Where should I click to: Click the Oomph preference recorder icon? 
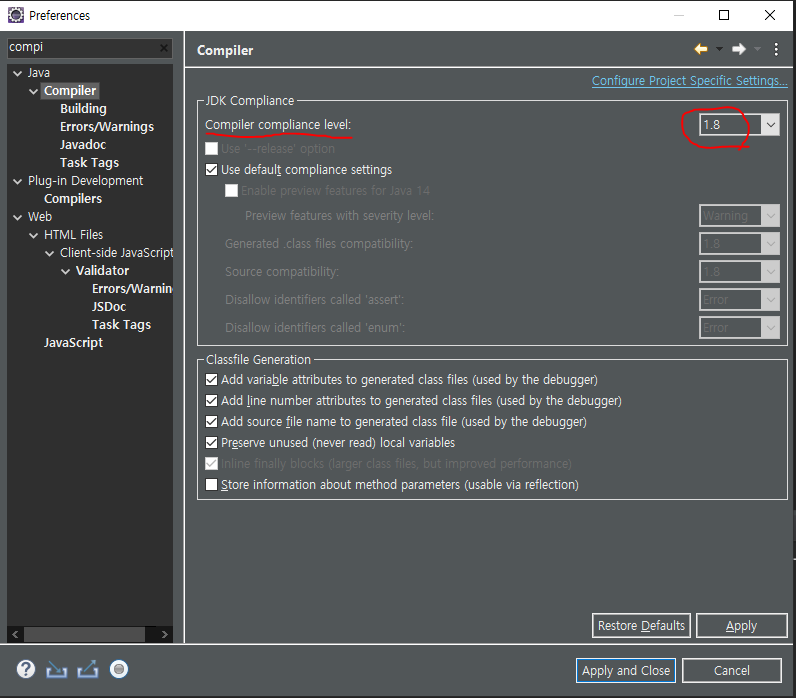click(x=119, y=669)
